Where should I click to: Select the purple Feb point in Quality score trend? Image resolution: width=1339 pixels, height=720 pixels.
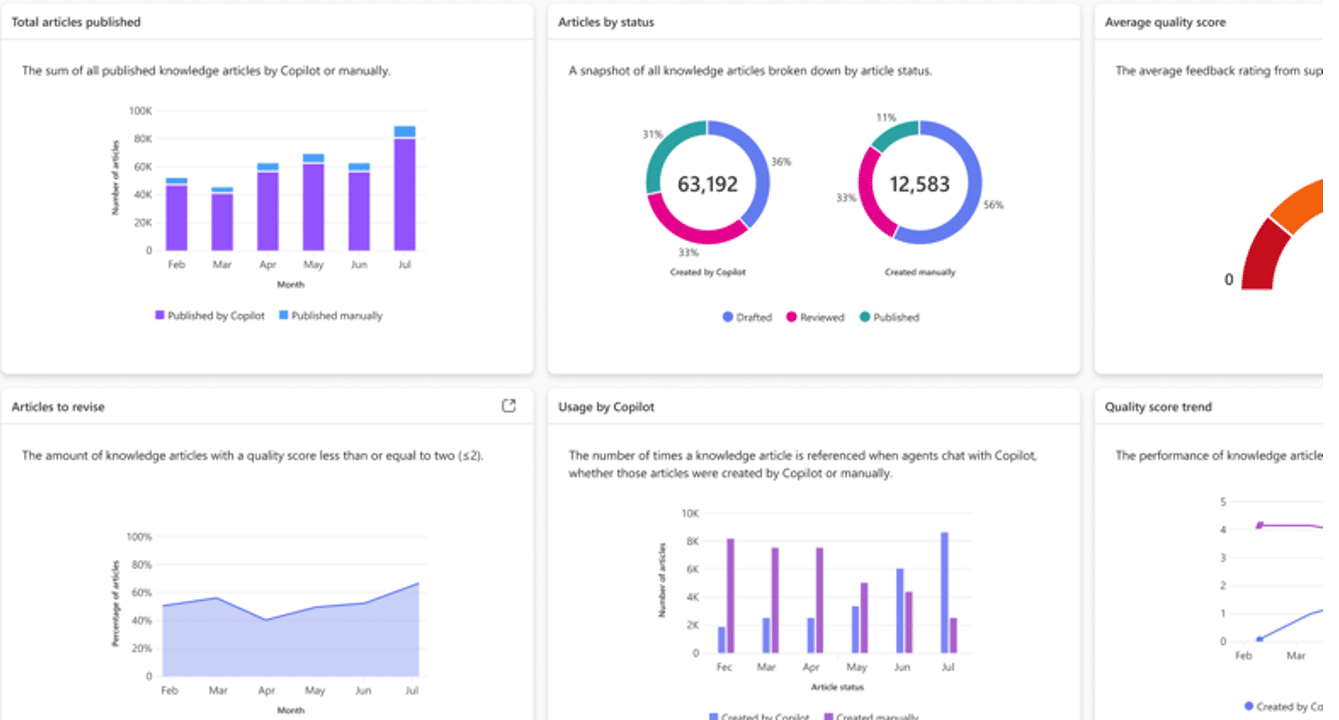(x=1260, y=525)
